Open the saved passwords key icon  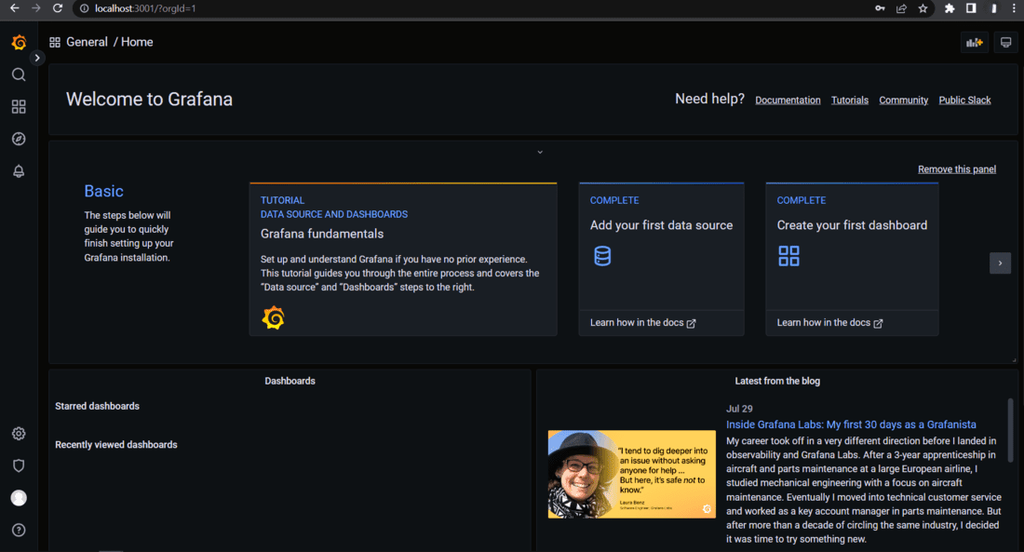click(x=880, y=8)
